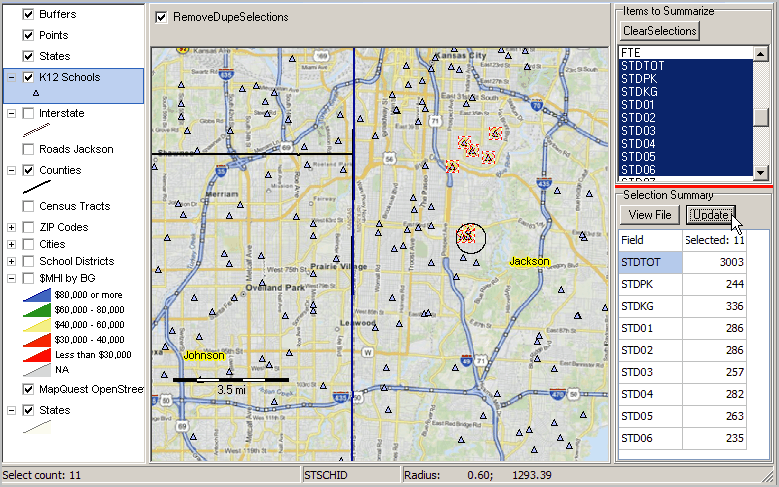
Task: Uncheck the Points layer checkbox
Action: pyautogui.click(x=28, y=35)
